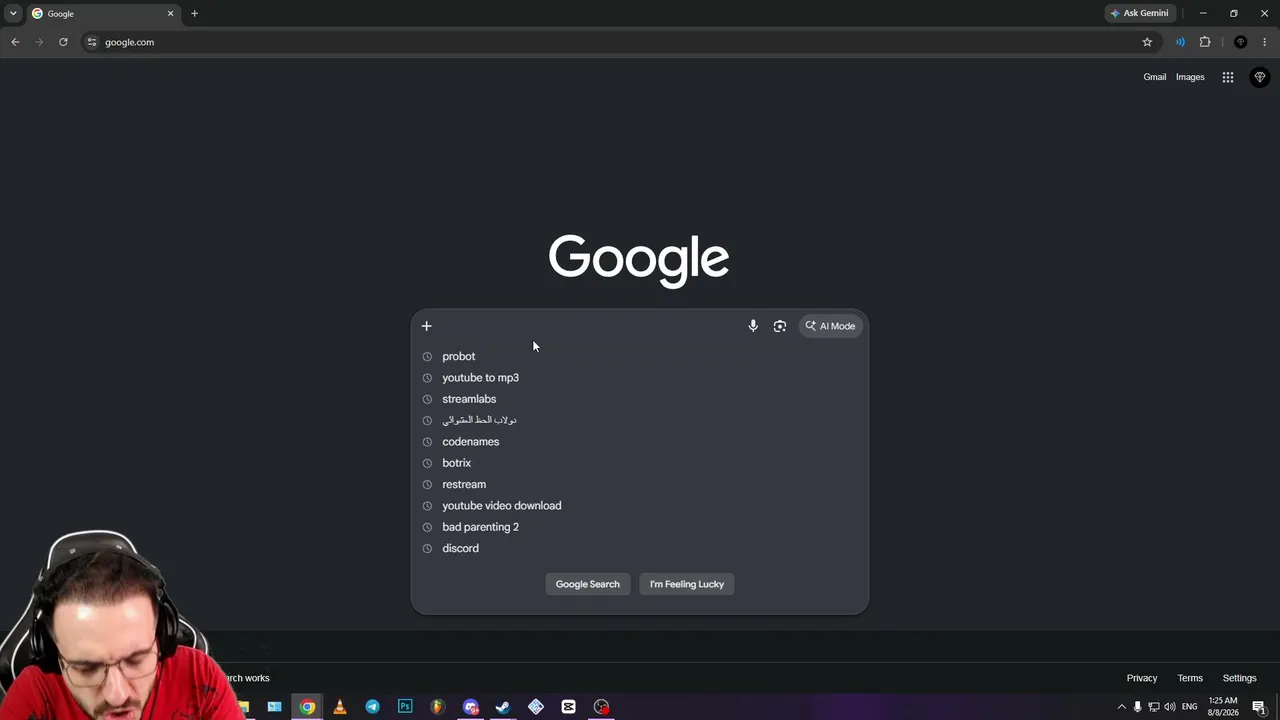Go back to the previous page
Screen dimensions: 1280x720
pyautogui.click(x=15, y=42)
